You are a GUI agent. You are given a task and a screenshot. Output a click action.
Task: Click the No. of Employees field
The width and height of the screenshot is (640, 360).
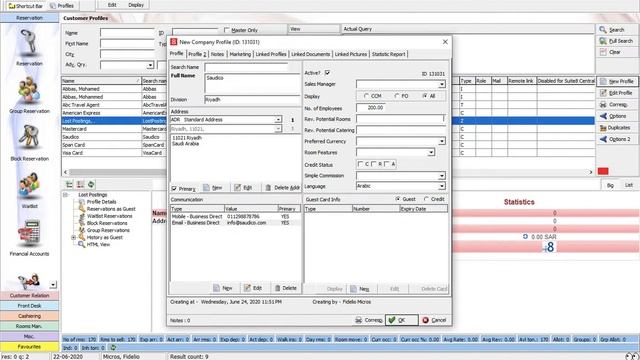370,108
